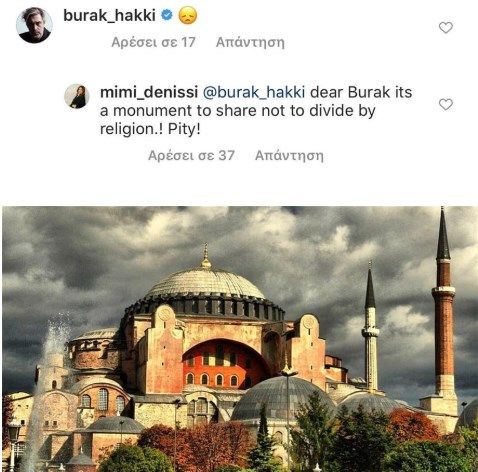Open burak_hakki's profile picture
Screen dimensions: 478x472
tap(34, 25)
